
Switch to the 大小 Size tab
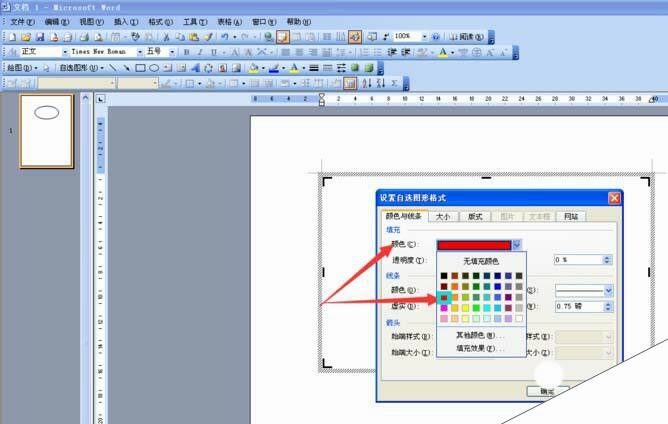(443, 216)
